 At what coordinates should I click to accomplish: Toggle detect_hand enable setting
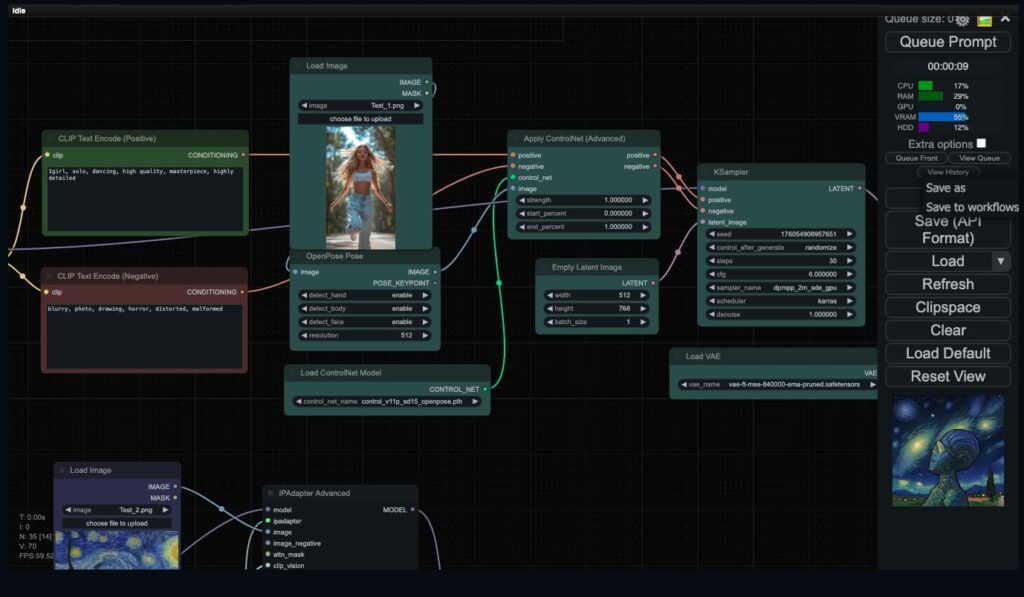tap(364, 295)
